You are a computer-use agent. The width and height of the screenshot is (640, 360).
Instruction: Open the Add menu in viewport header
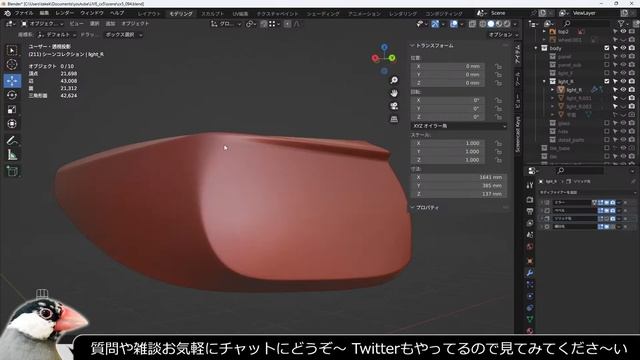(110, 24)
